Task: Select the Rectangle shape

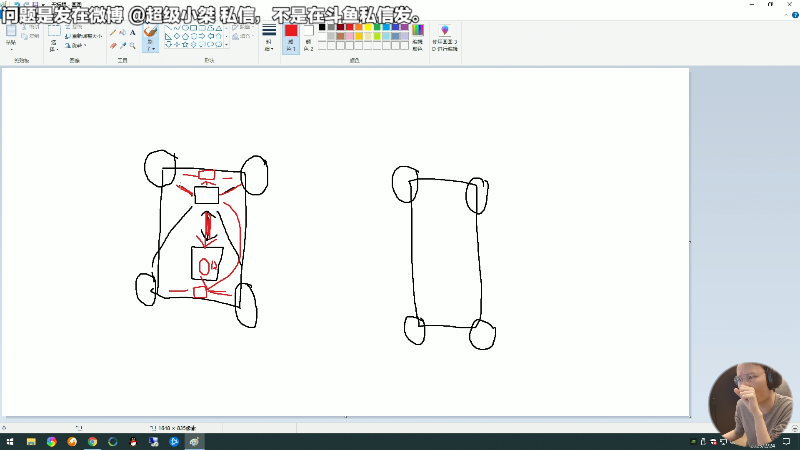Action: click(193, 28)
